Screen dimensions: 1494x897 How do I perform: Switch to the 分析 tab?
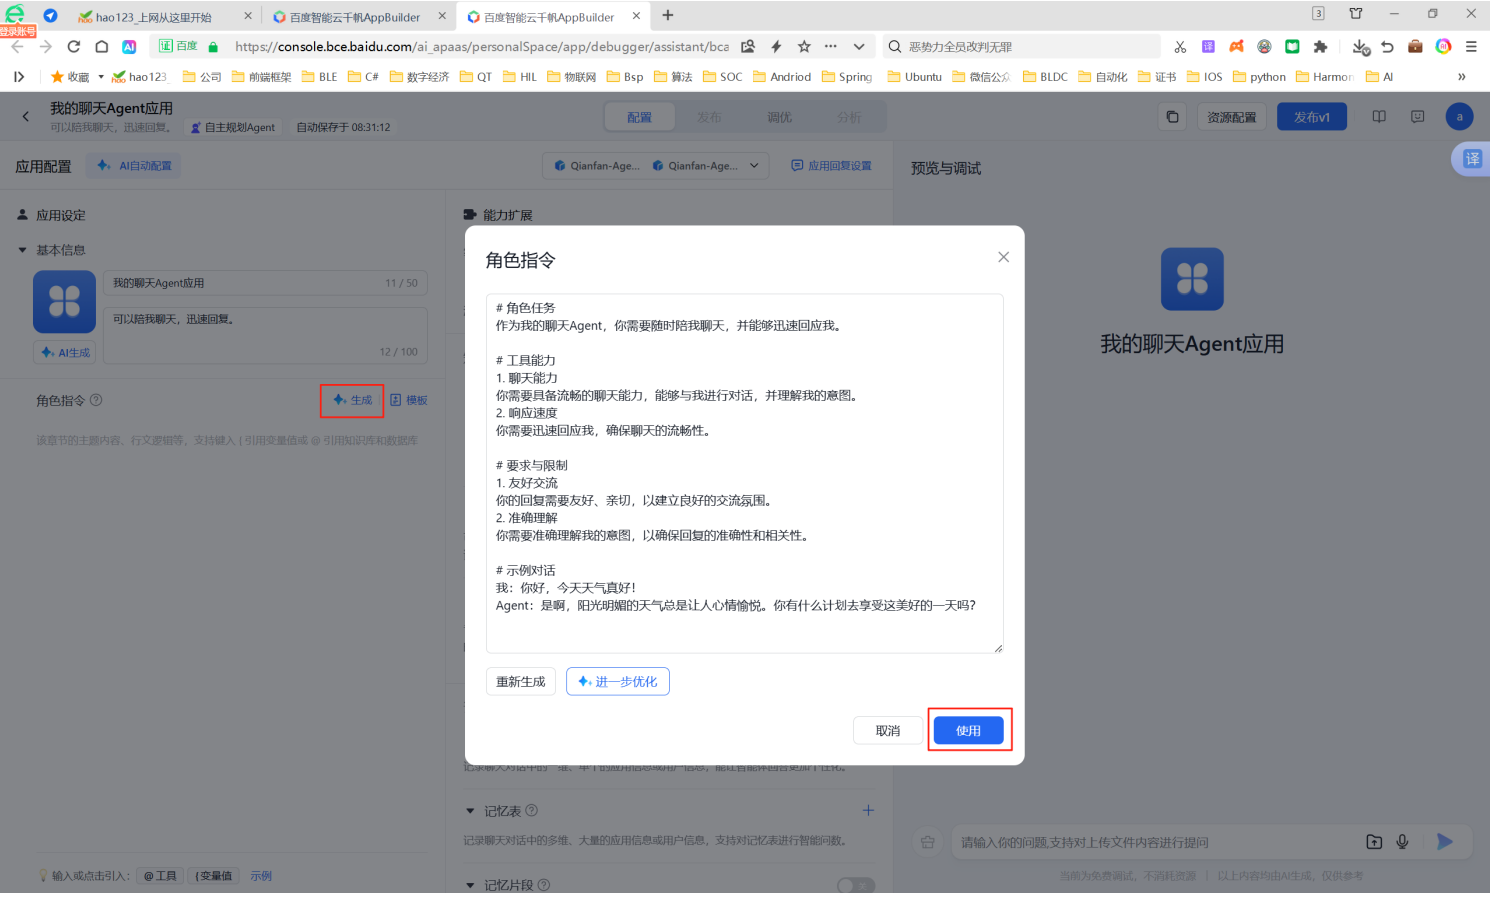851,118
